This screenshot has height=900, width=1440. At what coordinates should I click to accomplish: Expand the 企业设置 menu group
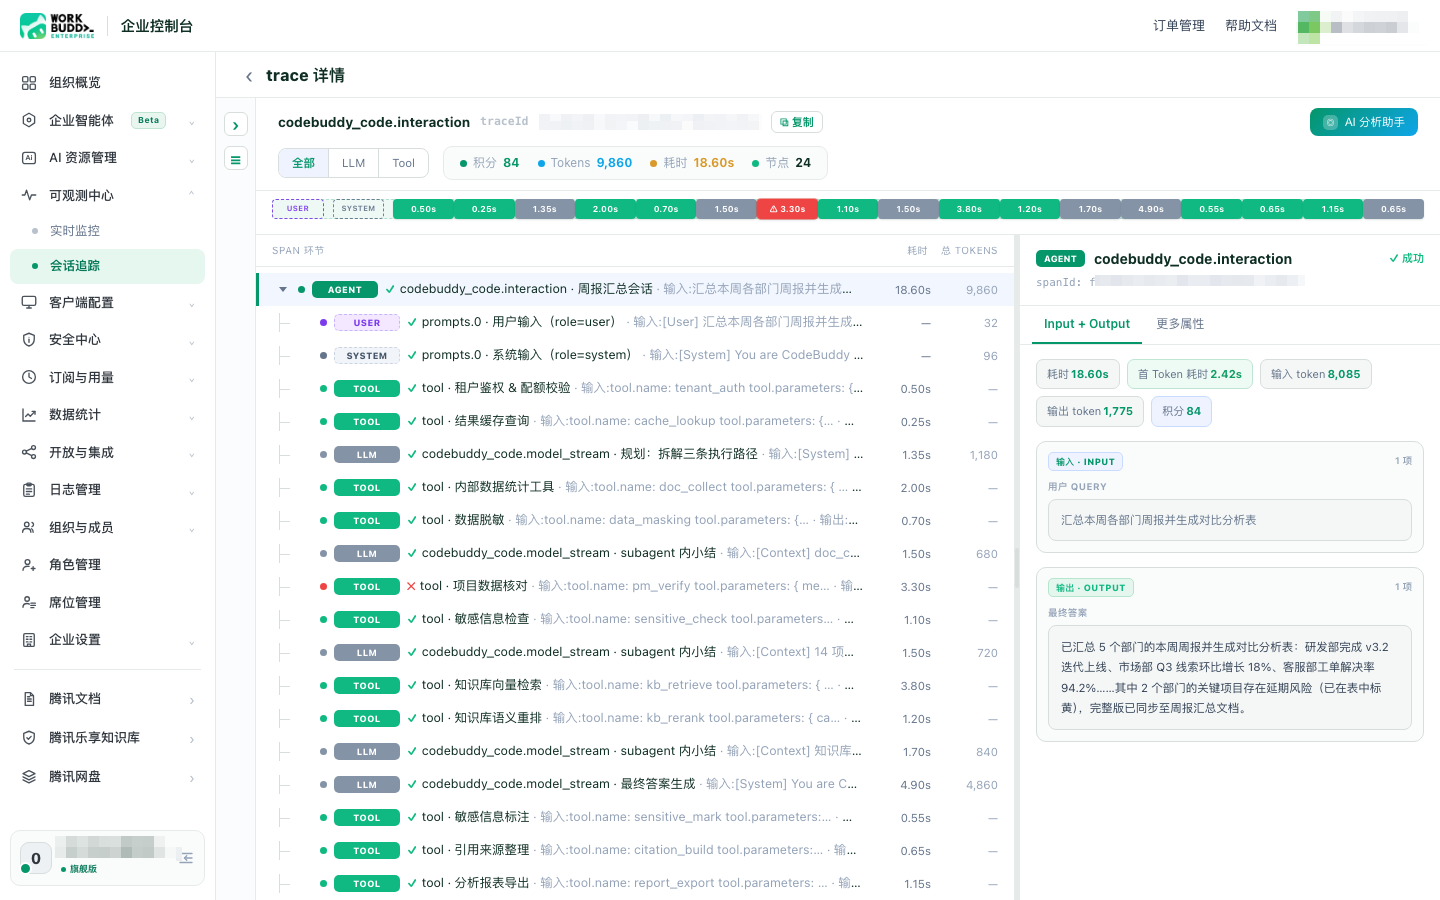191,640
